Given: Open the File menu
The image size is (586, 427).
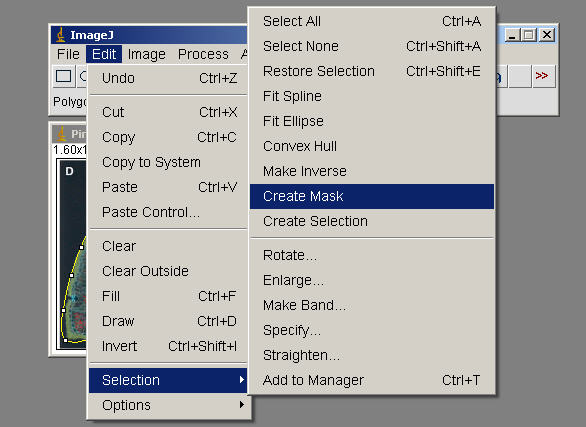Looking at the screenshot, I should pyautogui.click(x=68, y=54).
